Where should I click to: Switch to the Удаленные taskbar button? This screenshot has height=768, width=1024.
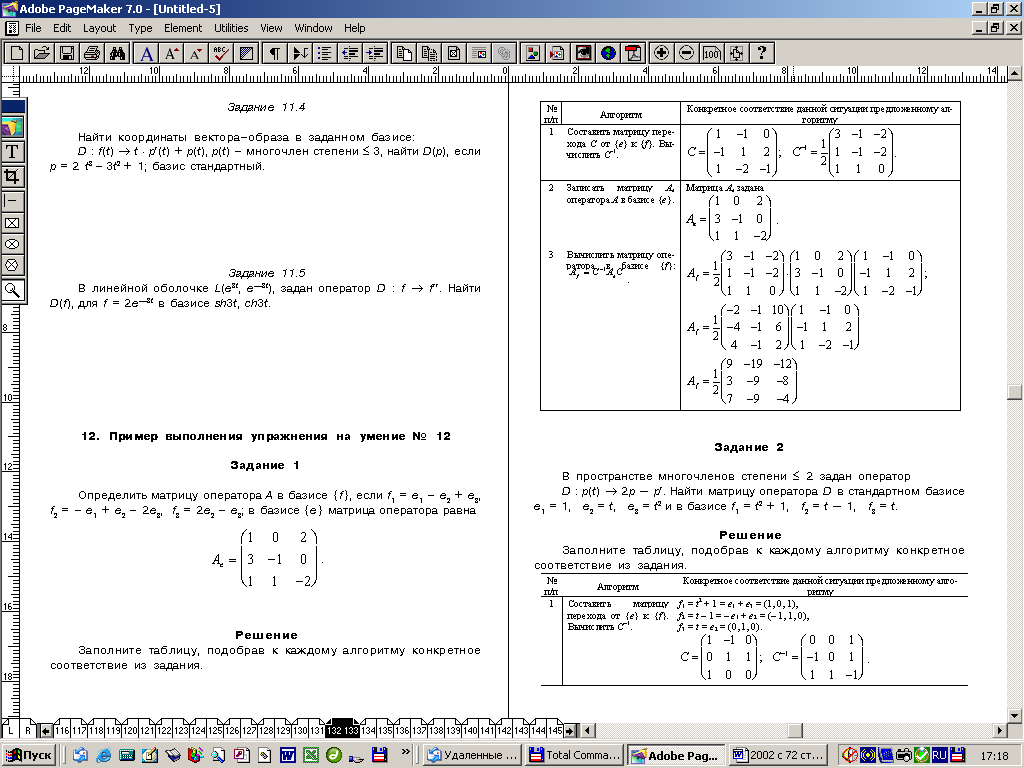point(473,755)
